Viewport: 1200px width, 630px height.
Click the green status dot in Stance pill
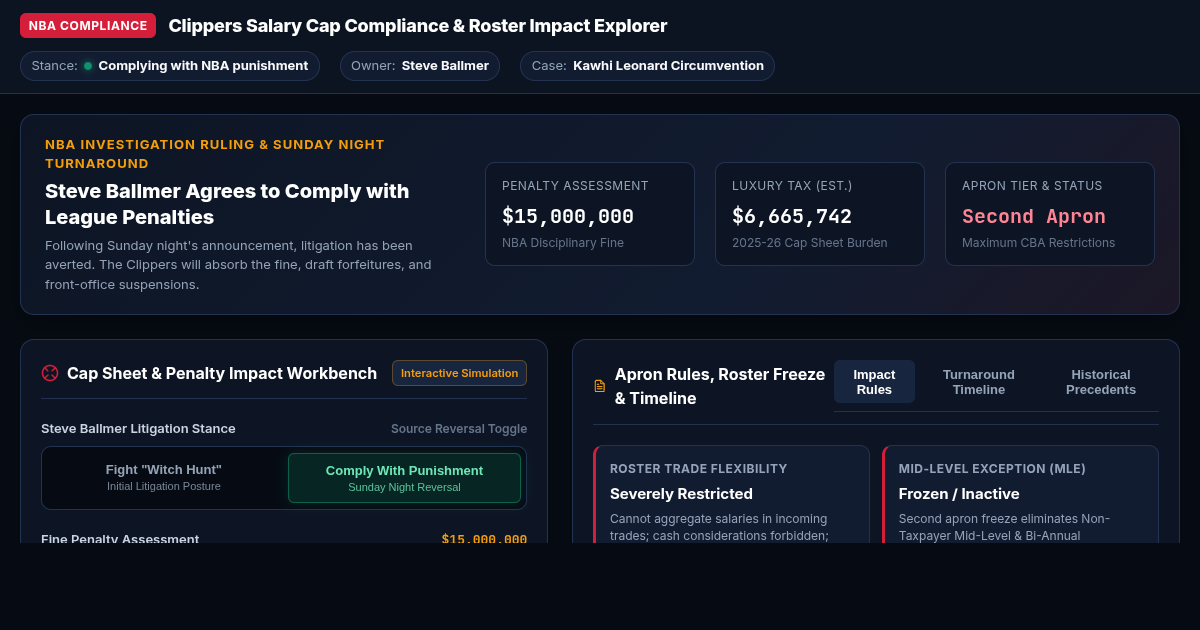click(88, 66)
